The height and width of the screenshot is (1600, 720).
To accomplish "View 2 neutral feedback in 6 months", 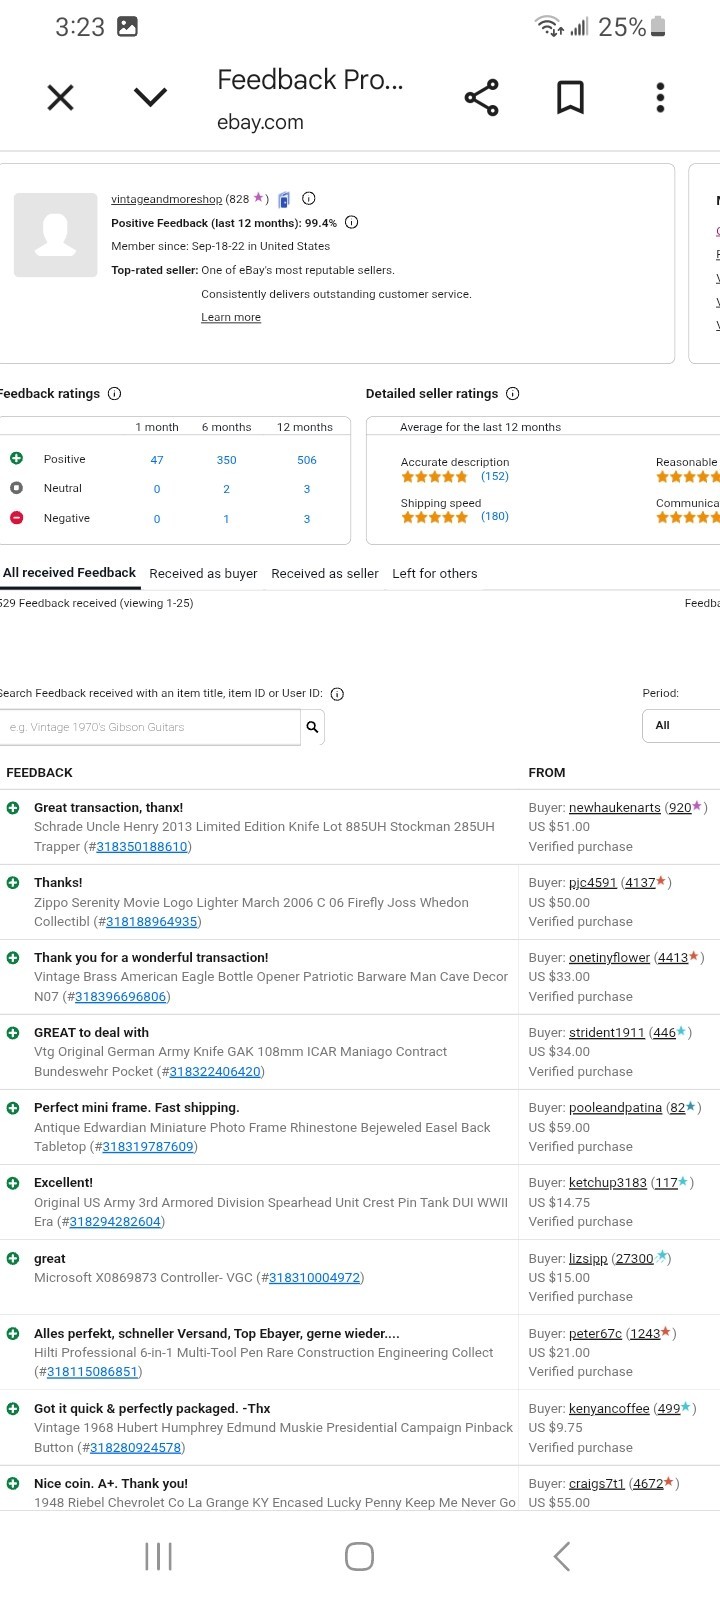I will click(227, 489).
